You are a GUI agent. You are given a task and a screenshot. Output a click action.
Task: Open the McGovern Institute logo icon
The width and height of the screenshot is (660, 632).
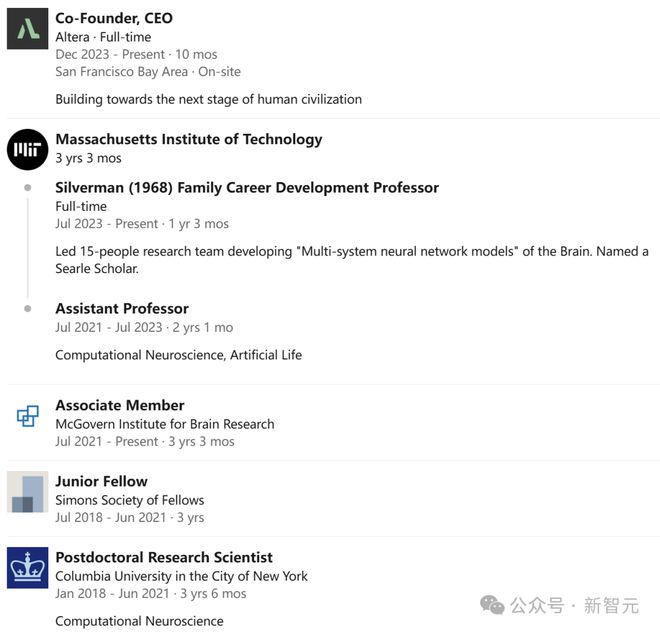[27, 415]
